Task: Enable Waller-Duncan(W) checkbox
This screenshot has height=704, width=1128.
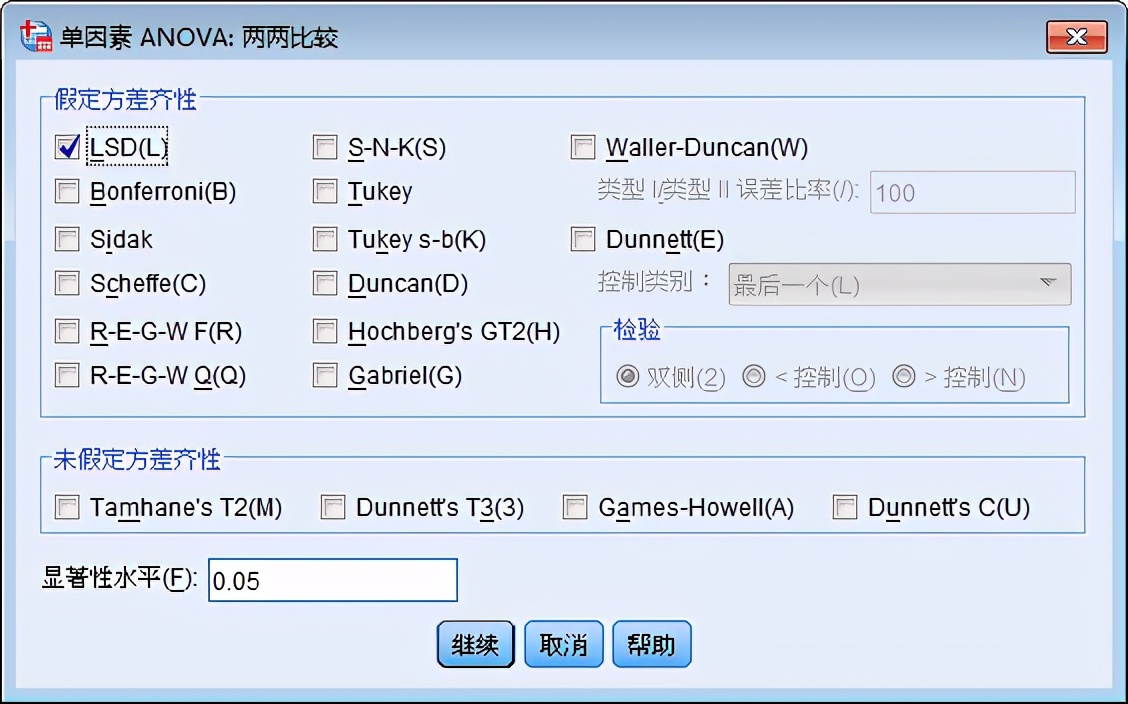Action: pos(583,147)
